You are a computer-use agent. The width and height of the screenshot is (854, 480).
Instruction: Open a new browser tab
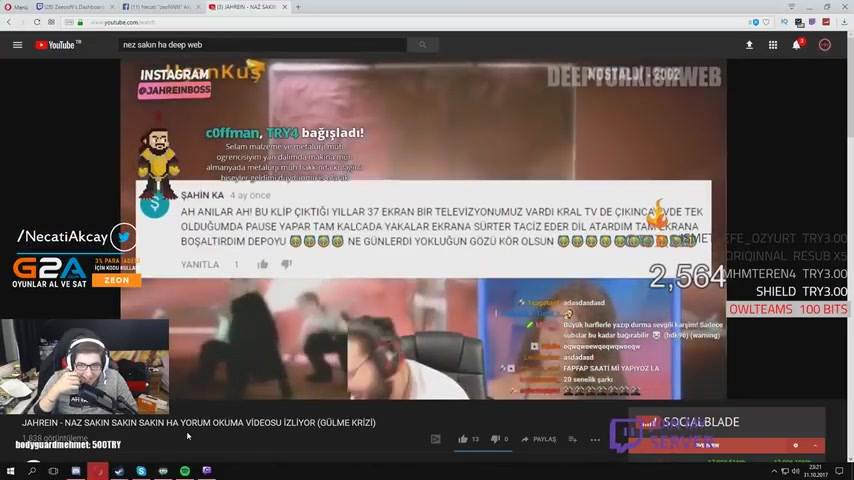(298, 7)
